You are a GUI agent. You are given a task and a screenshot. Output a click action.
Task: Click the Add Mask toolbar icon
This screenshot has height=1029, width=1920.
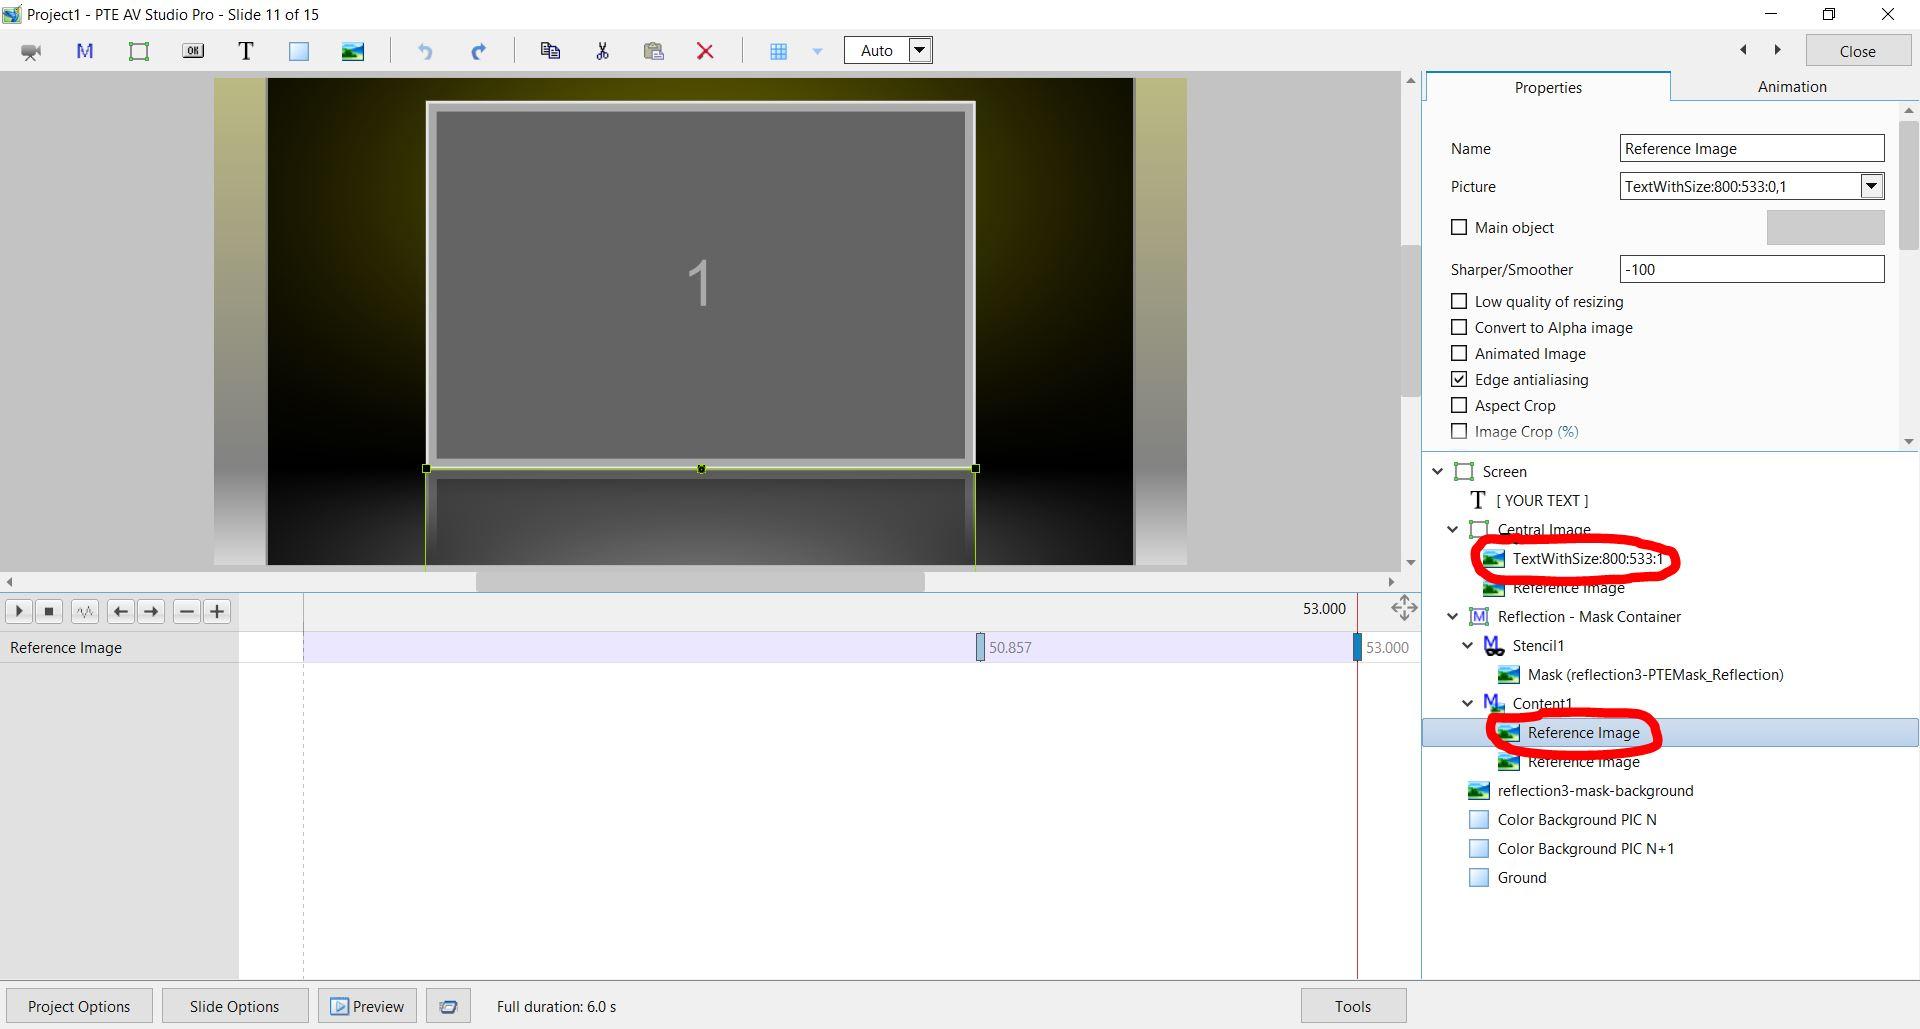[85, 51]
